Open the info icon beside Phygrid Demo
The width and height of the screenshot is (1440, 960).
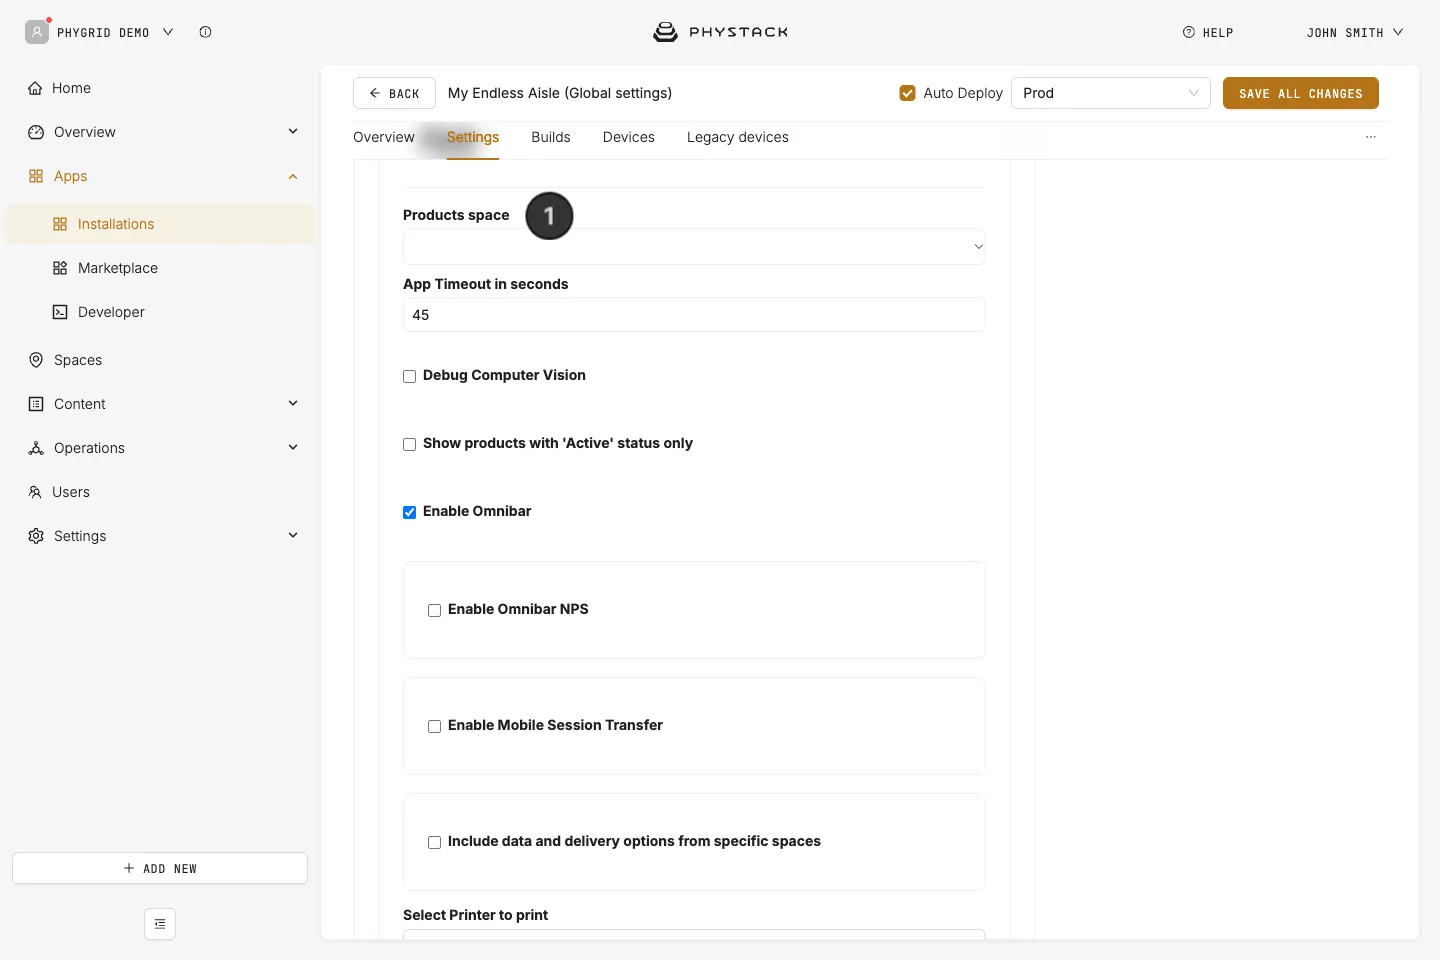click(x=205, y=32)
